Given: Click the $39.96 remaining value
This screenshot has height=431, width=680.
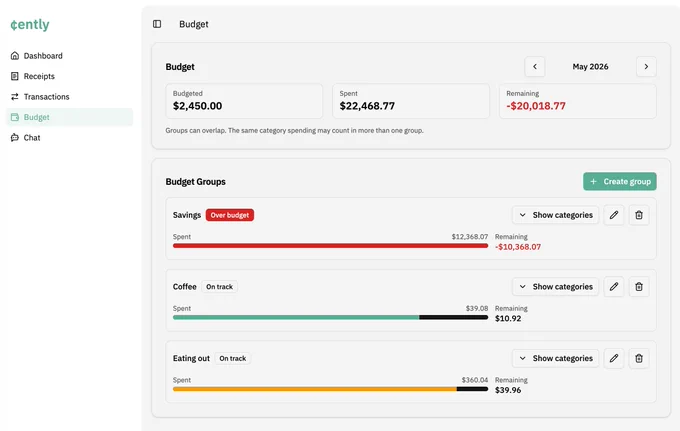Looking at the screenshot, I should point(508,390).
